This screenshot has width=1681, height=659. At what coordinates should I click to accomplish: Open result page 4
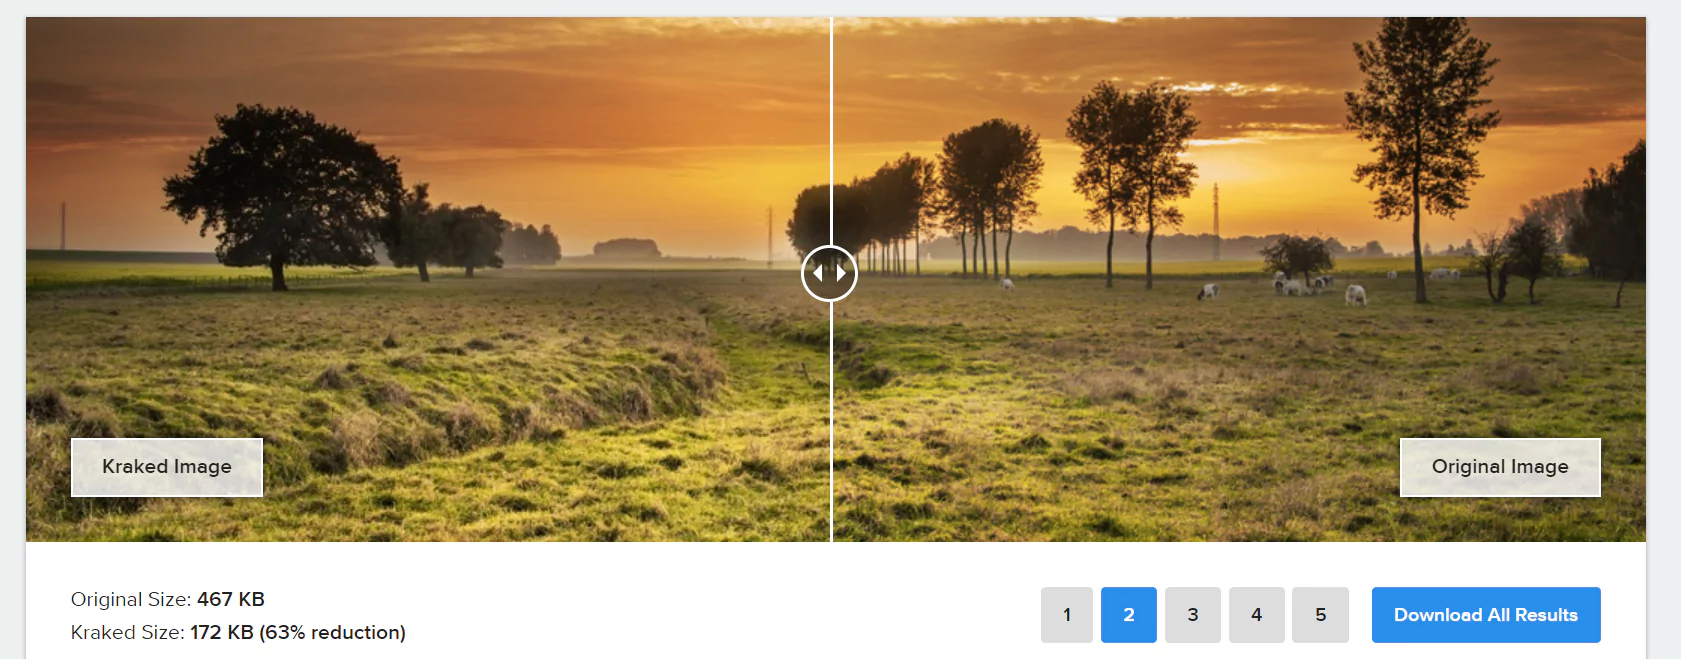pos(1257,615)
